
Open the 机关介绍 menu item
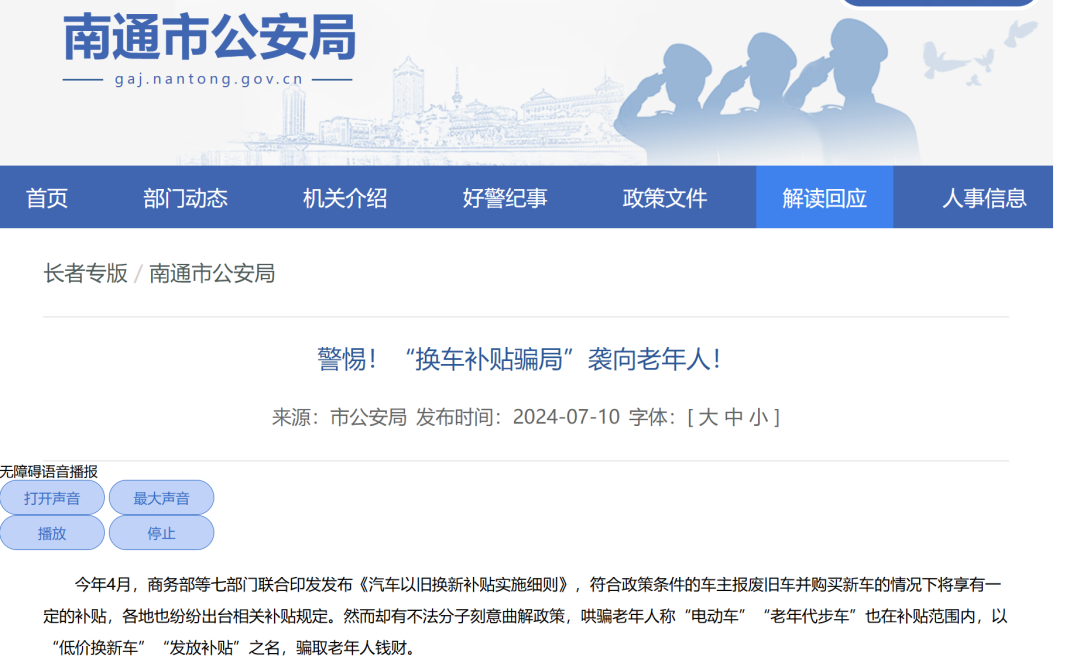click(x=345, y=198)
